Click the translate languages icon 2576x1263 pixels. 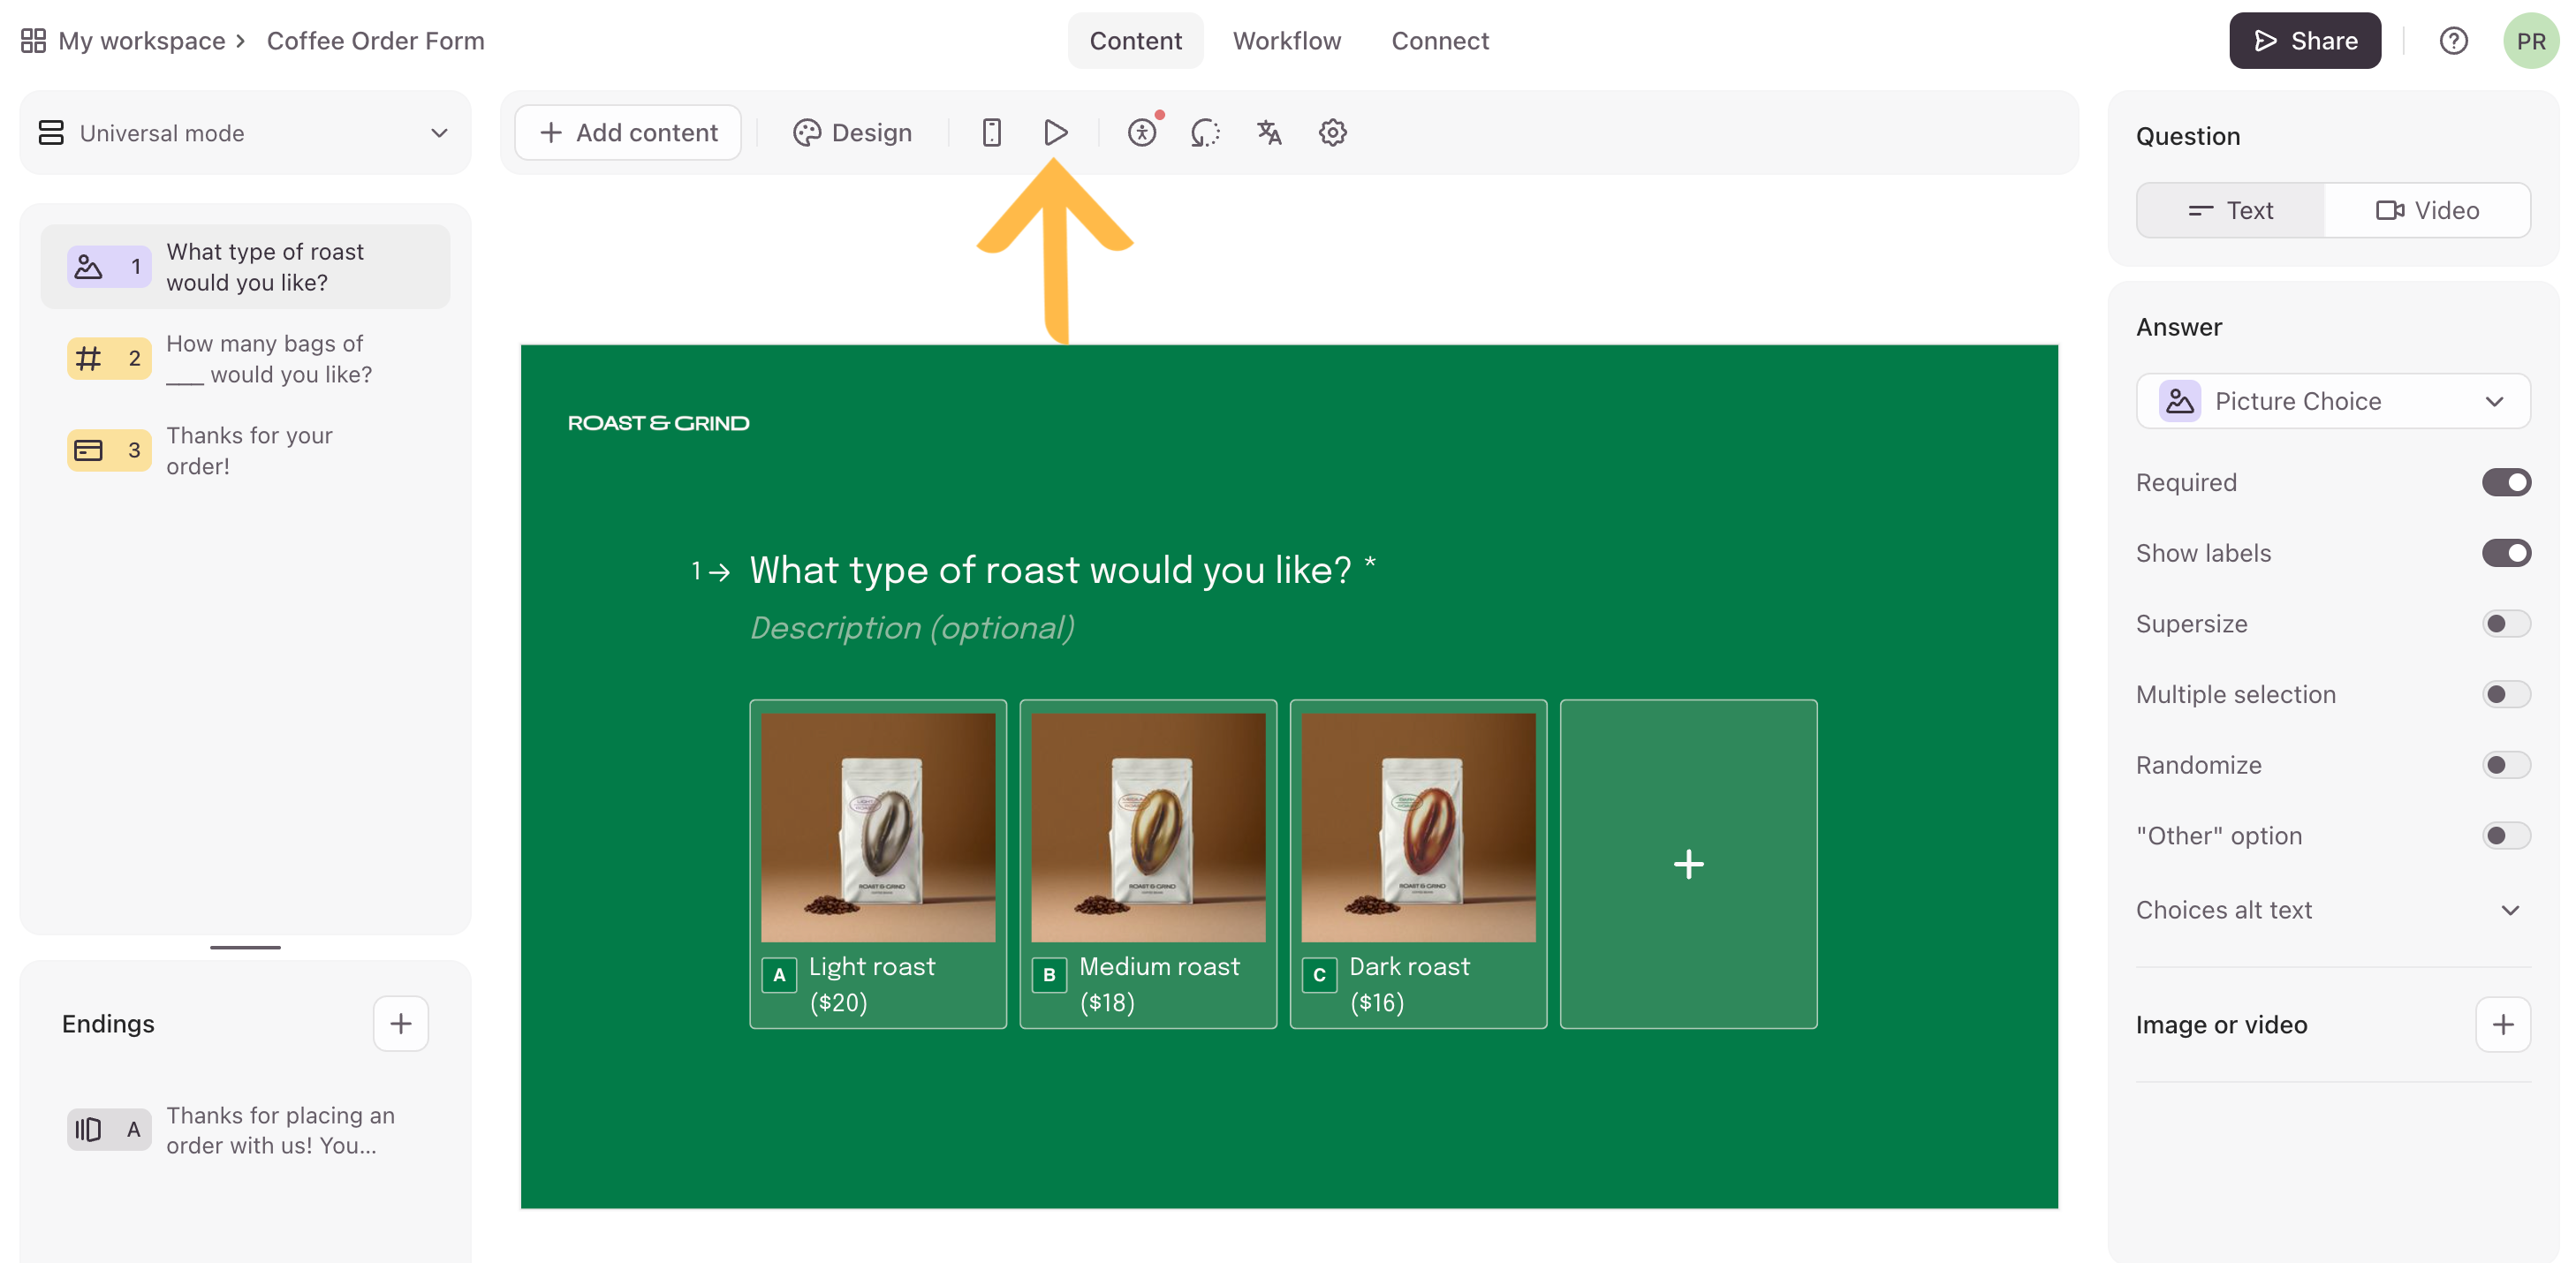click(1269, 133)
